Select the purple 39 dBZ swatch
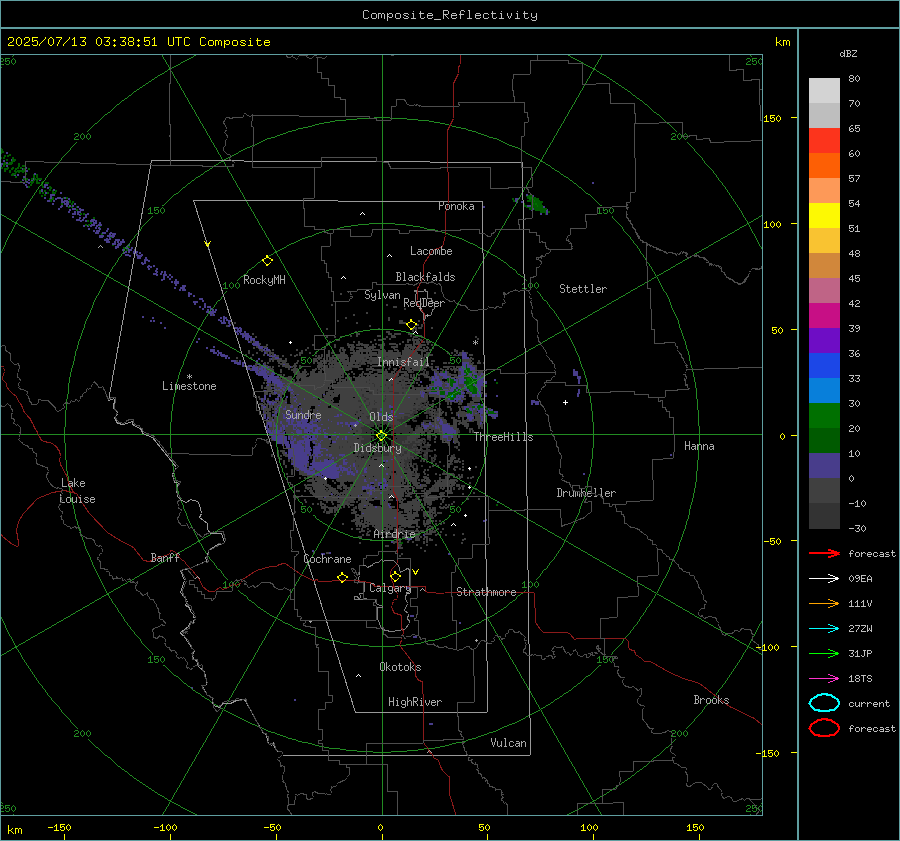Image resolution: width=900 pixels, height=841 pixels. [x=824, y=340]
